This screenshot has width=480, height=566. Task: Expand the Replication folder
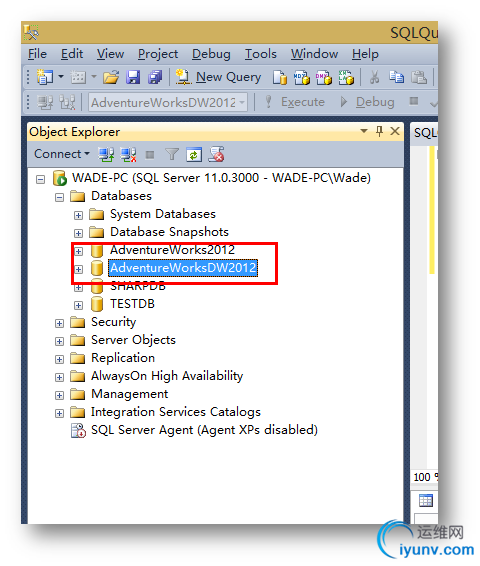[x=59, y=360]
